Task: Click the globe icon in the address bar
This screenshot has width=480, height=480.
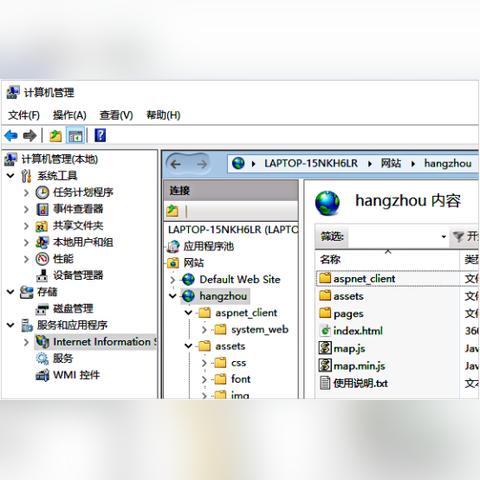Action: 238,163
